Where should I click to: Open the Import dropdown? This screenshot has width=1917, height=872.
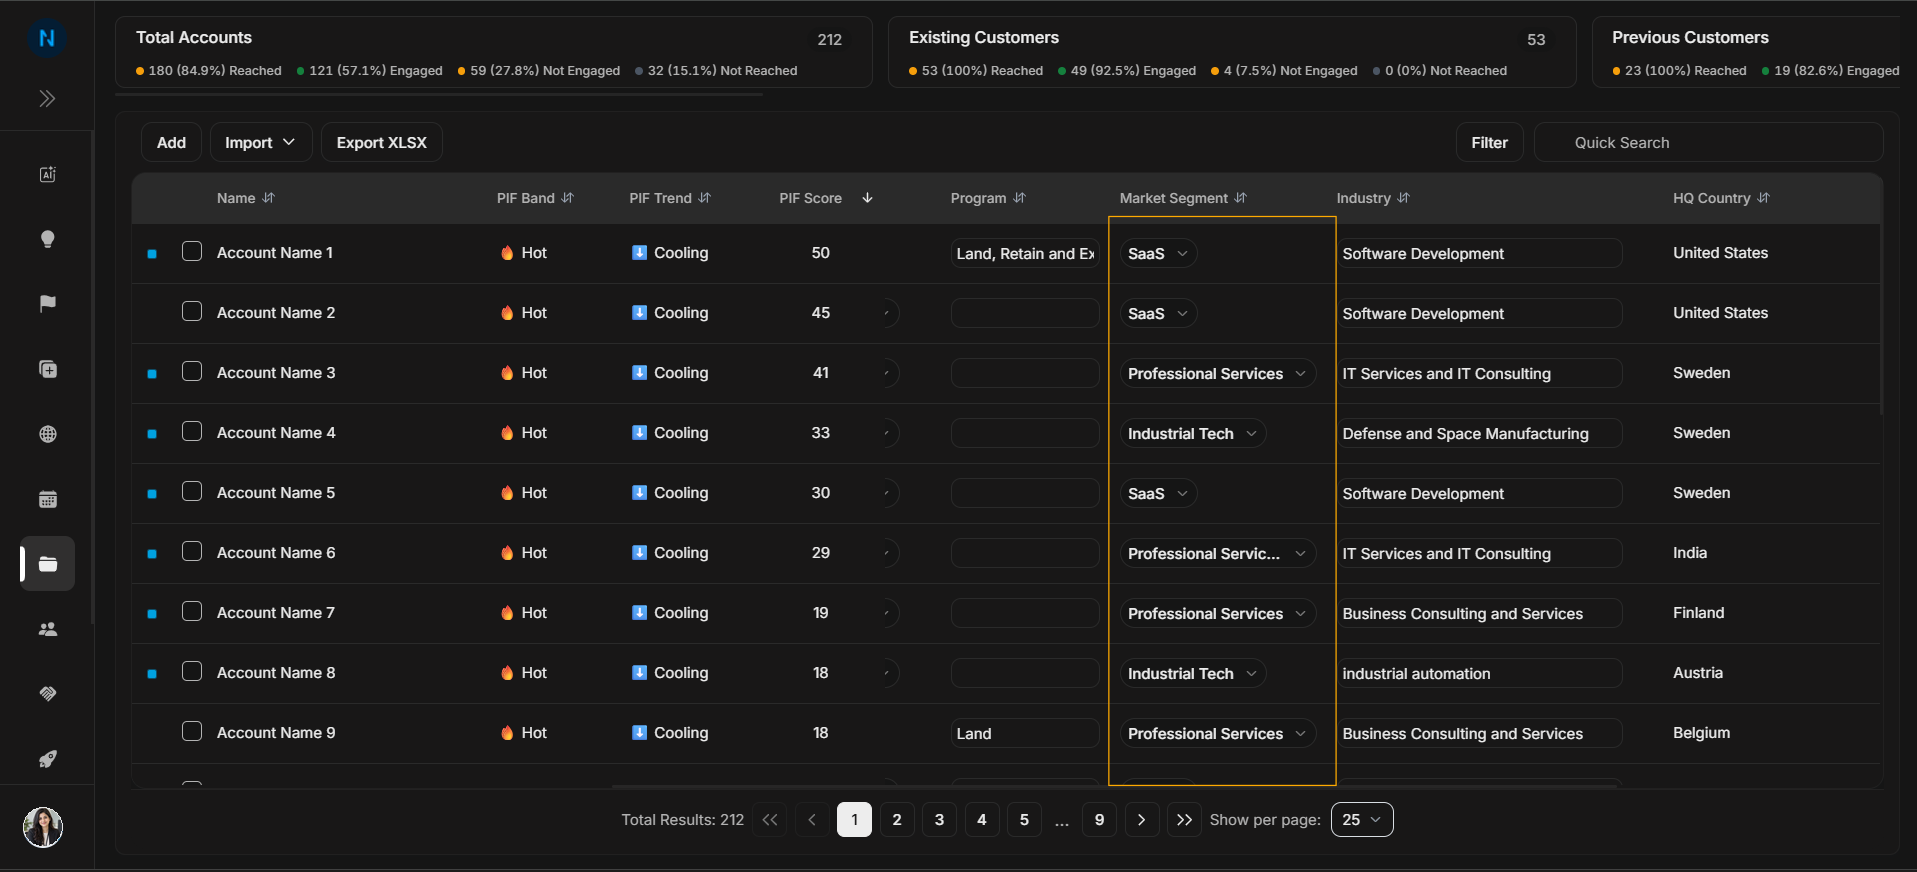(260, 142)
